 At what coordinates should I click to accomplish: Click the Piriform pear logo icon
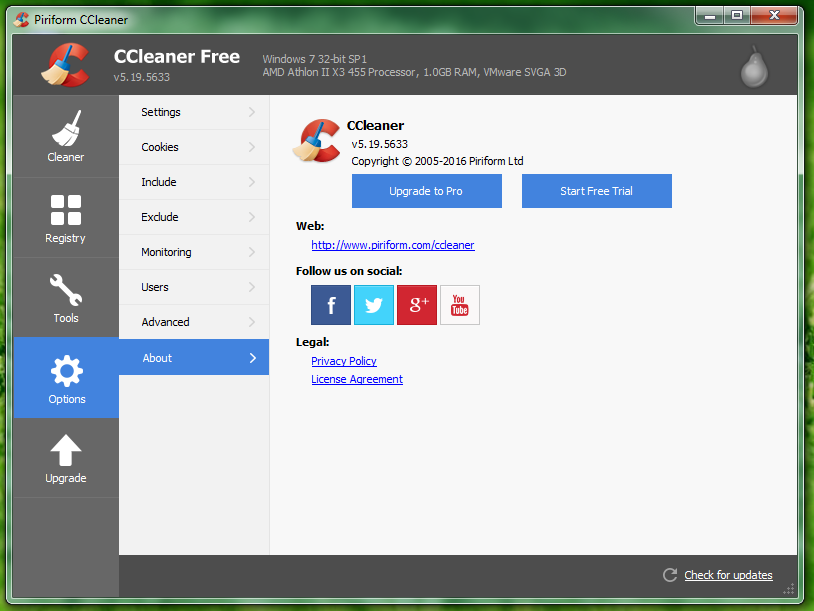(753, 67)
